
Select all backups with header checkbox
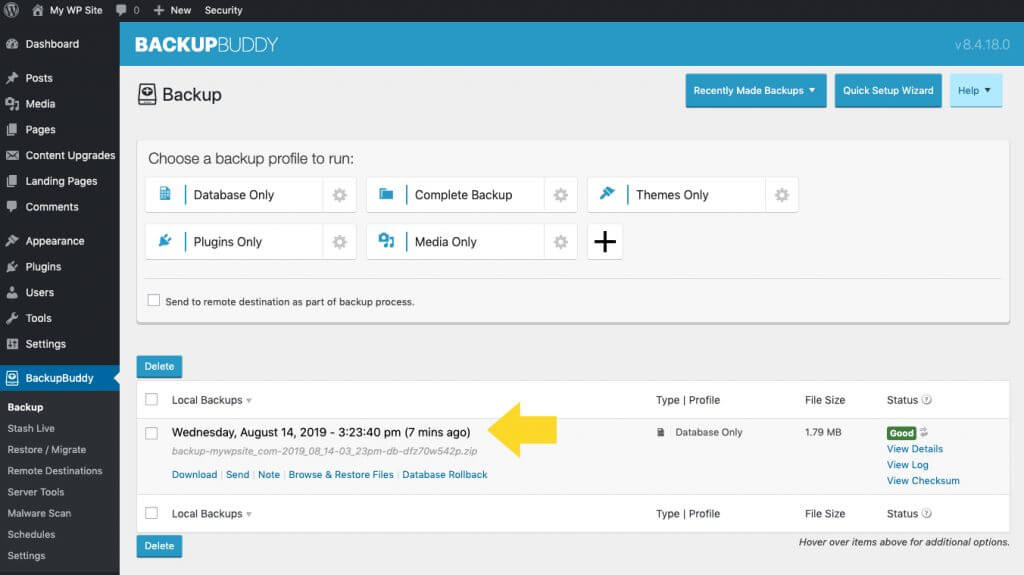[152, 399]
